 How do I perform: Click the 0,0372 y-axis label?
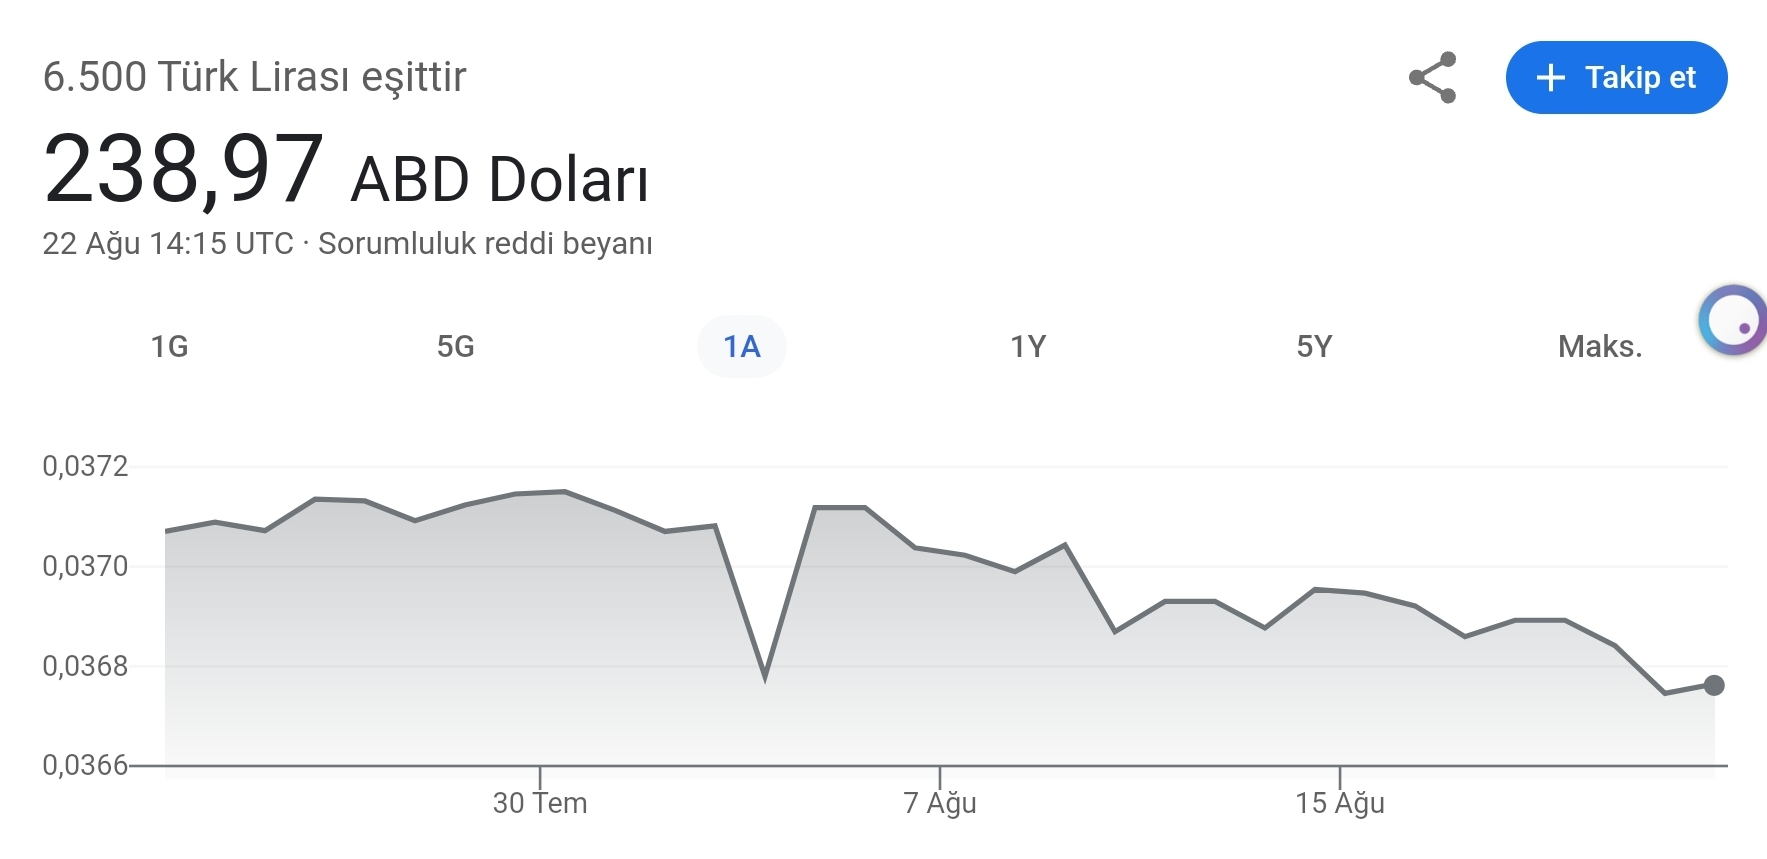pyautogui.click(x=85, y=466)
